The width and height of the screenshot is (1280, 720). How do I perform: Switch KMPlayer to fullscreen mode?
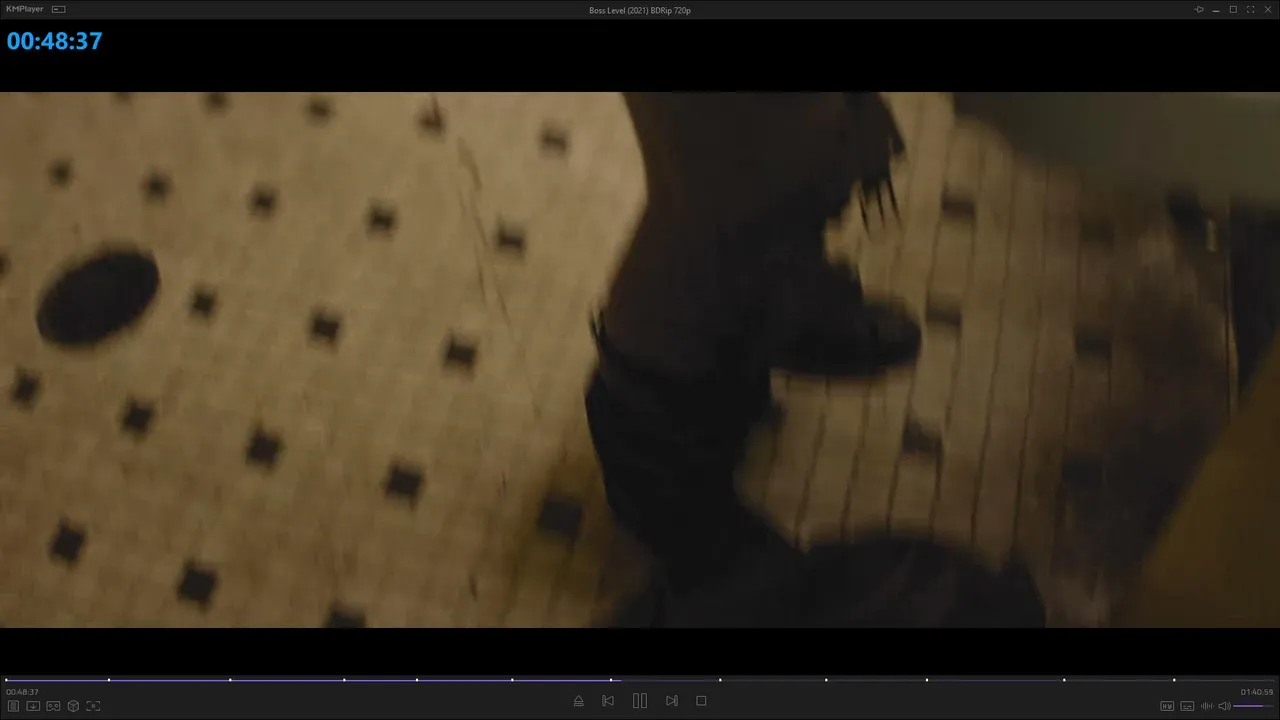click(x=1250, y=9)
